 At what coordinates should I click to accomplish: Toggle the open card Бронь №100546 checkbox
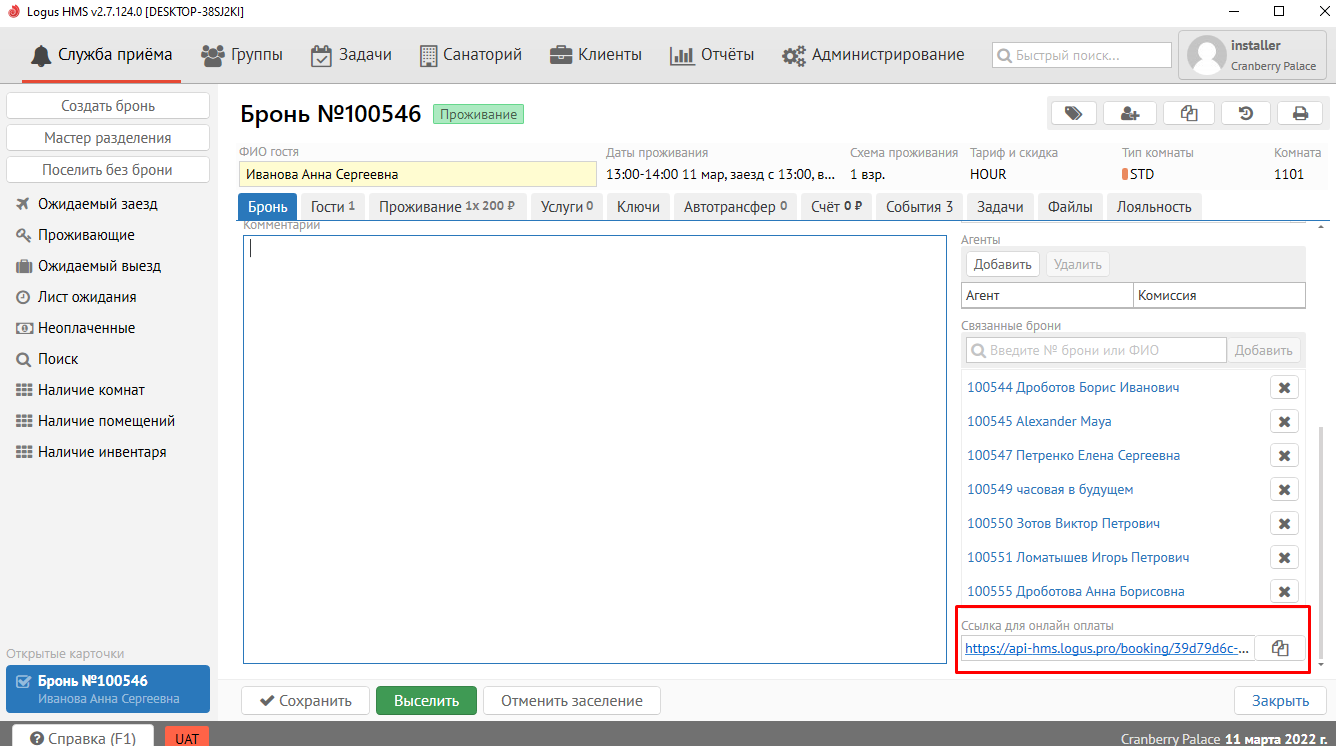pyautogui.click(x=24, y=682)
